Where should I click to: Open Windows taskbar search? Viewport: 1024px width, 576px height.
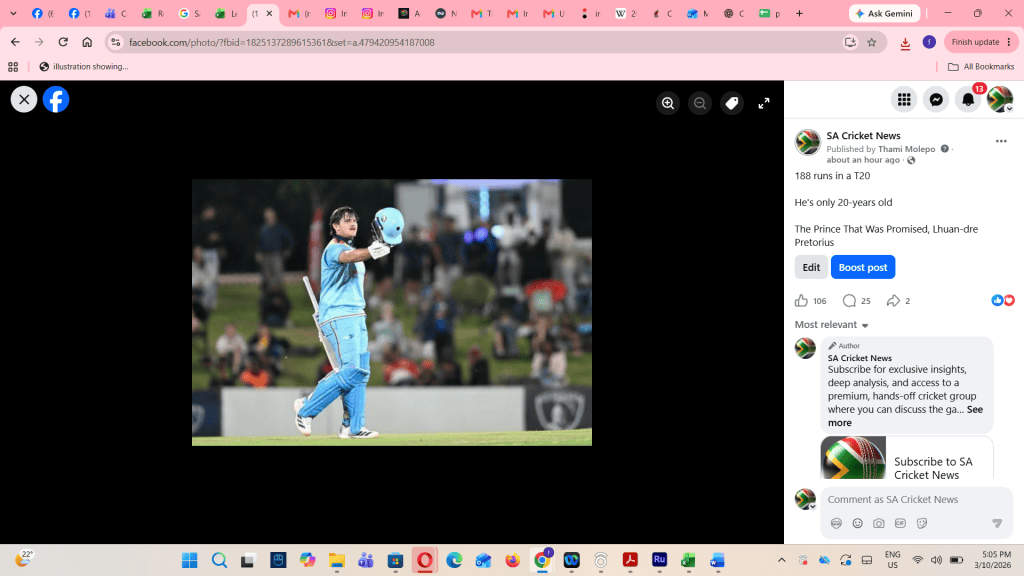pyautogui.click(x=219, y=560)
